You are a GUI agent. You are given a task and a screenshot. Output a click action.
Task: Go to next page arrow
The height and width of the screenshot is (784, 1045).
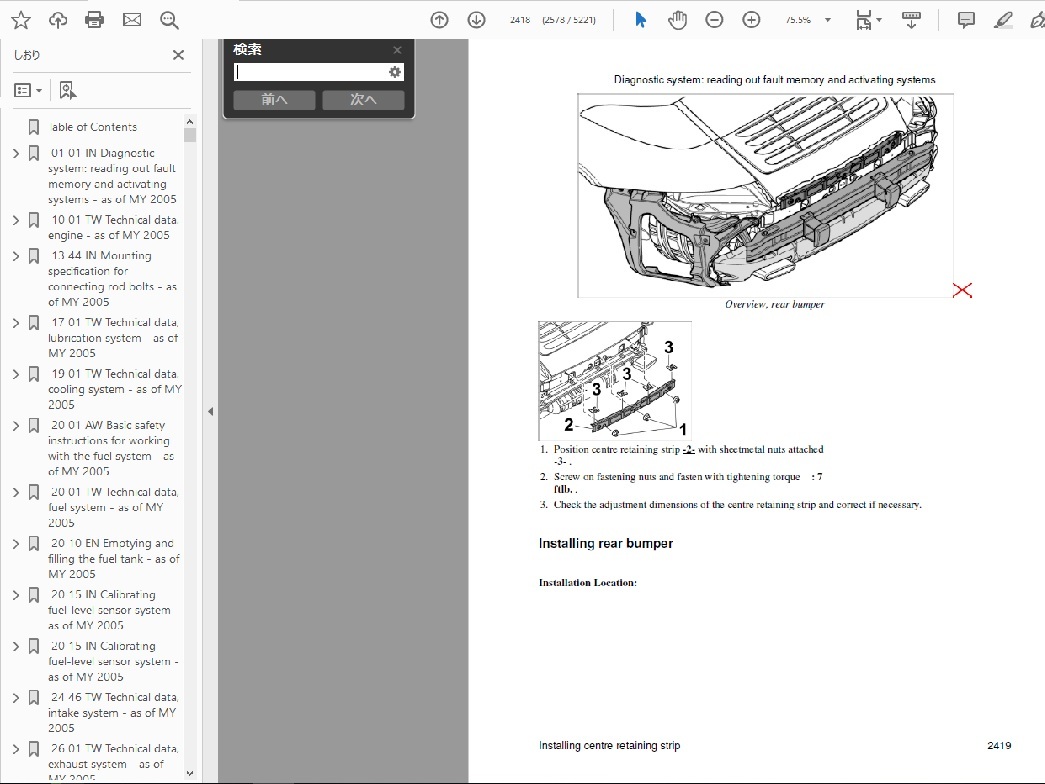coord(477,20)
